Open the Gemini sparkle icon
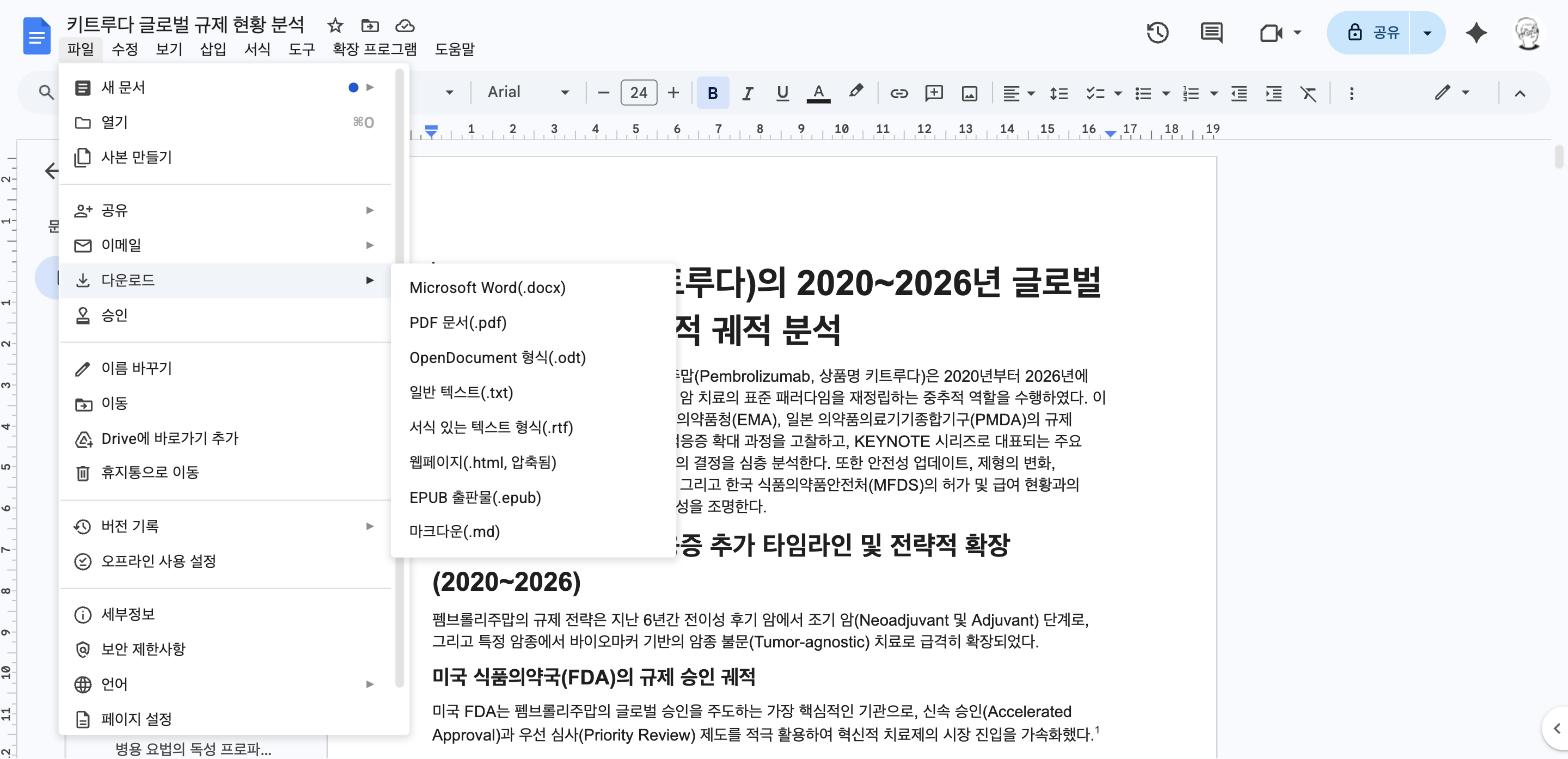The height and width of the screenshot is (759, 1568). point(1476,33)
